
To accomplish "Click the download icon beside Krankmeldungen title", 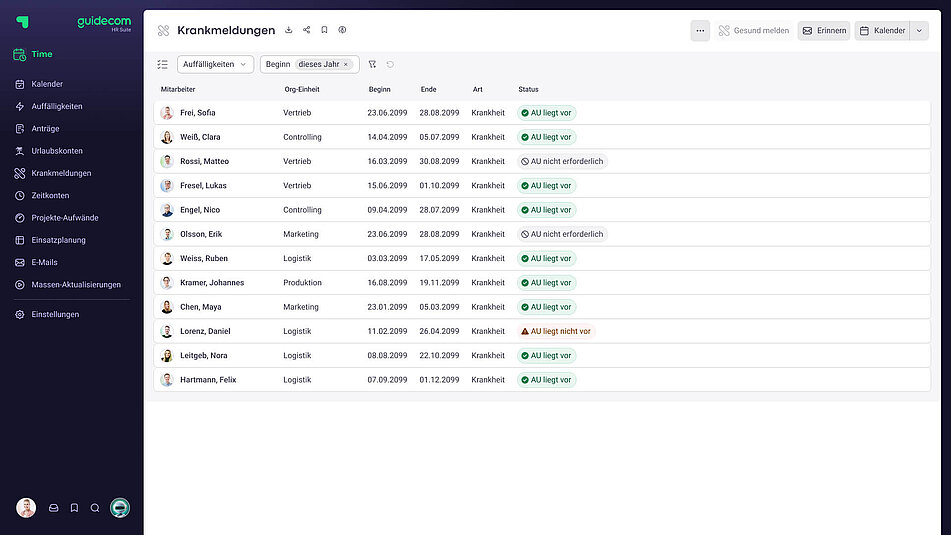I will 289,30.
